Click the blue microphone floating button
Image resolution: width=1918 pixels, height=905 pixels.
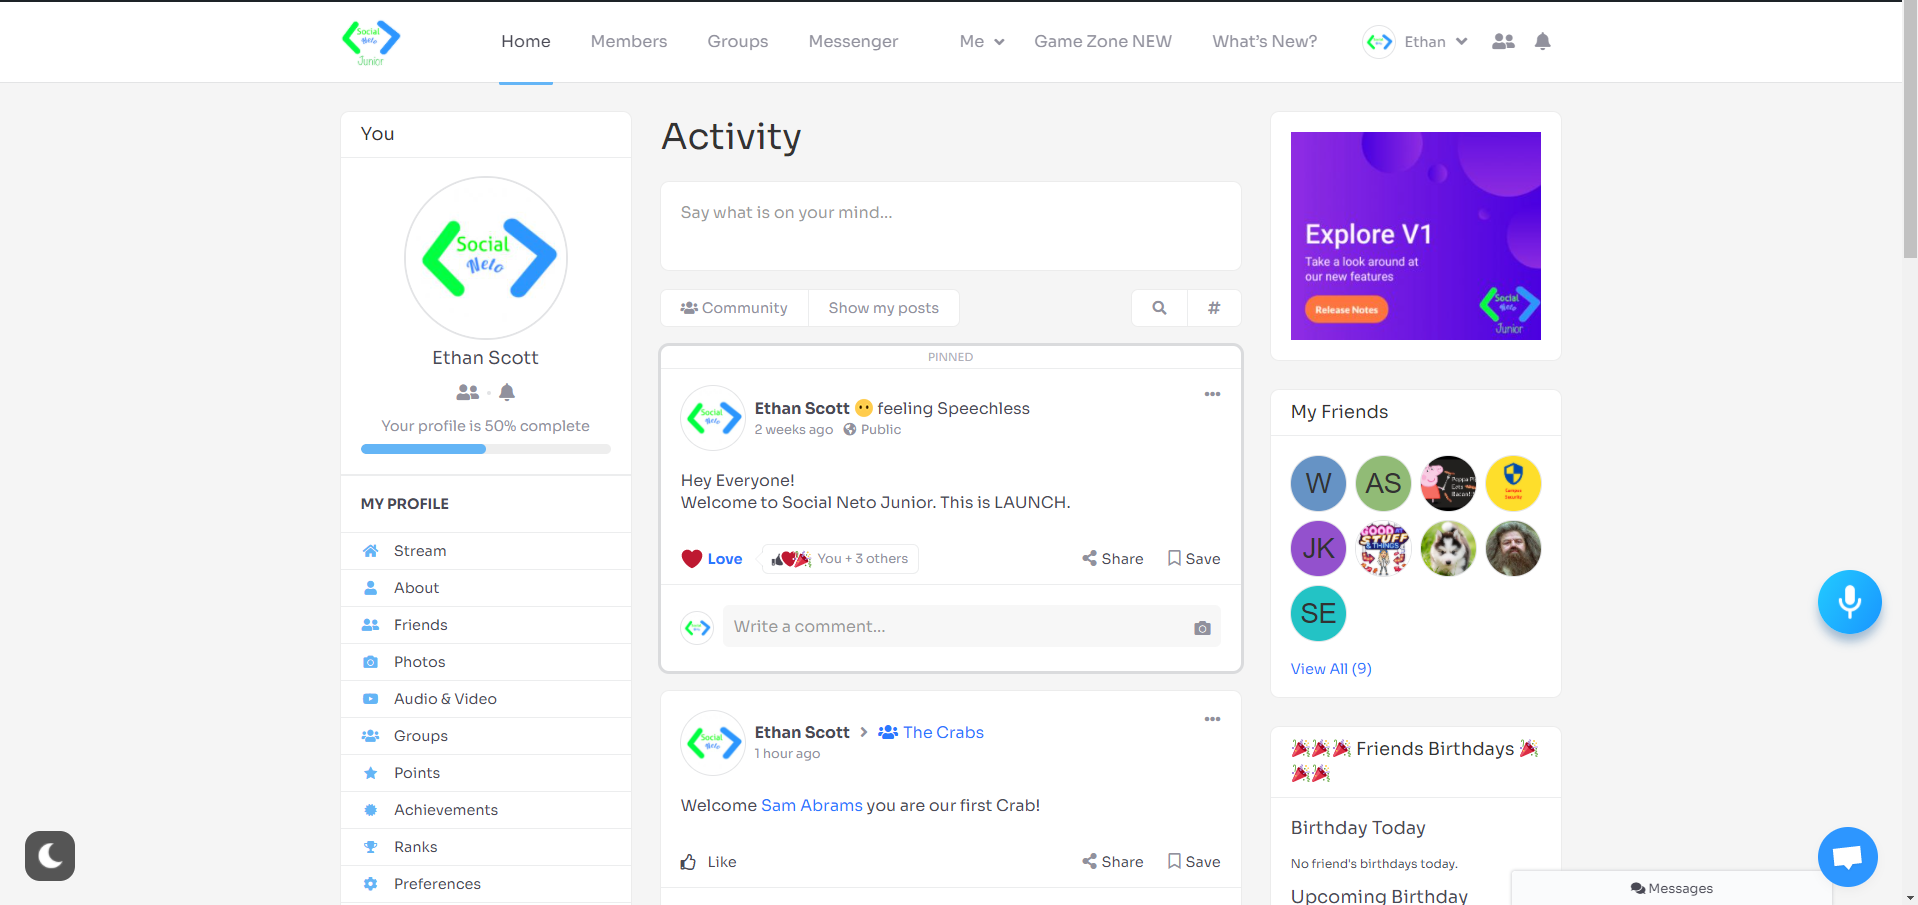(1849, 602)
